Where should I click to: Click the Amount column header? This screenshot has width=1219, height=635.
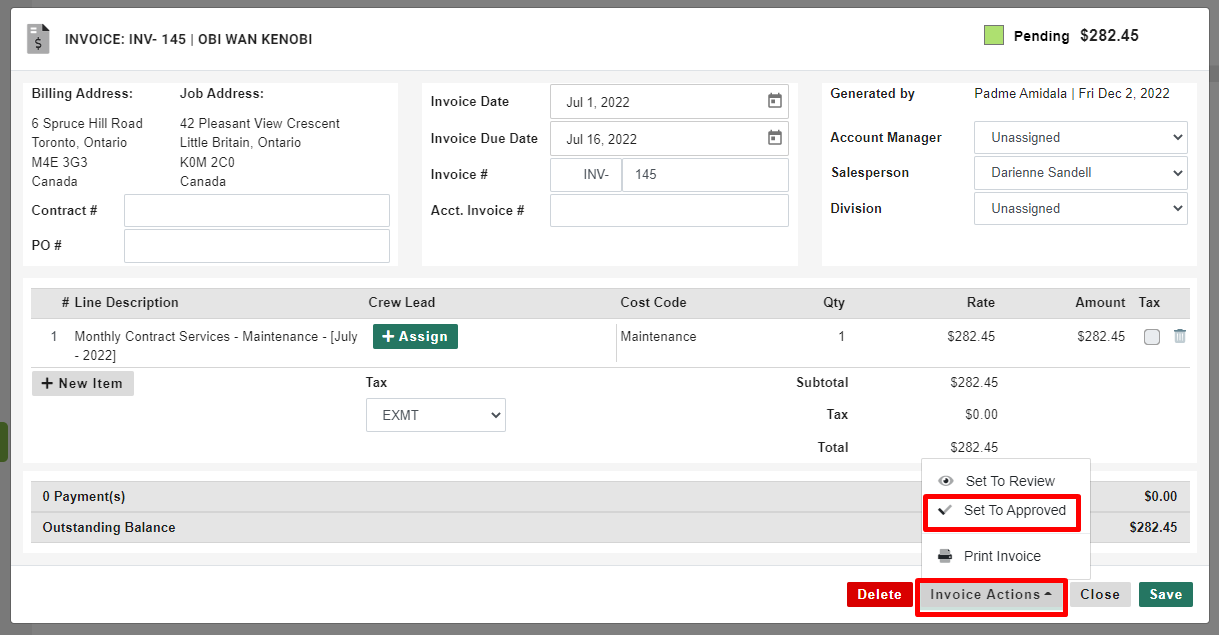1100,303
